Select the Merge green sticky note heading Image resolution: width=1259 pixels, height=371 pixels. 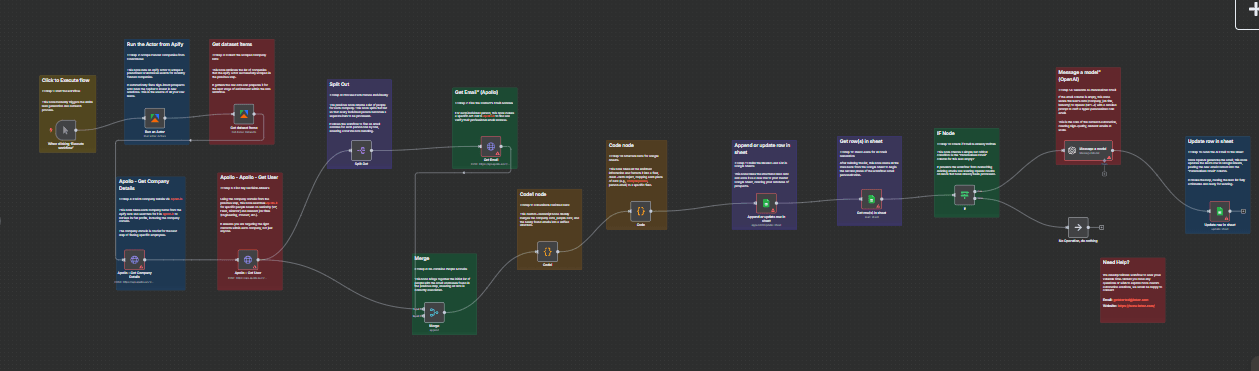click(x=422, y=258)
